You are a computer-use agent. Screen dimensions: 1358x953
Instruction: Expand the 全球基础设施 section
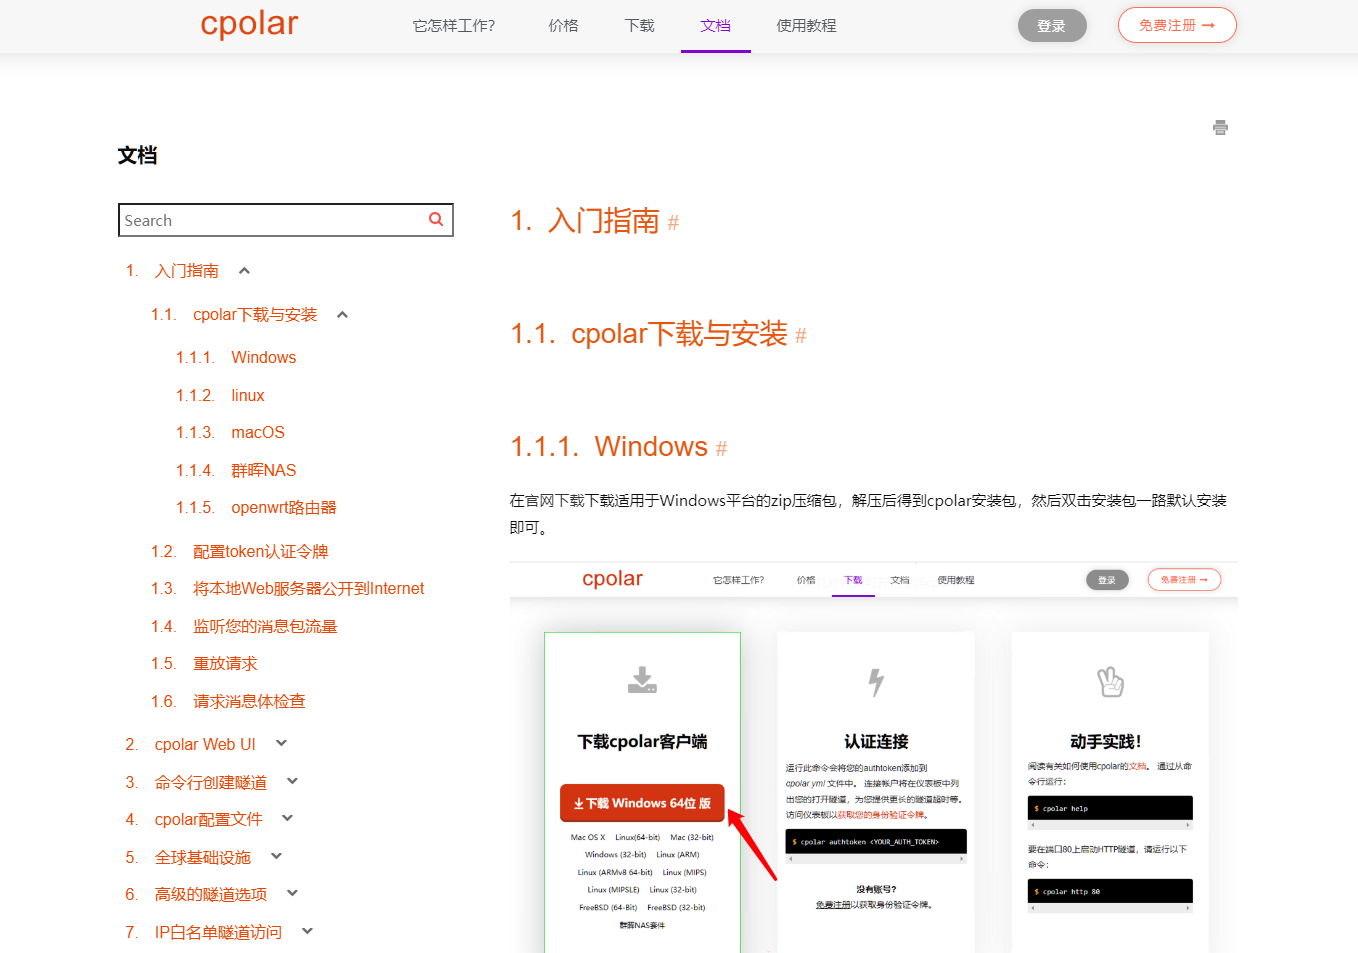pyautogui.click(x=276, y=855)
